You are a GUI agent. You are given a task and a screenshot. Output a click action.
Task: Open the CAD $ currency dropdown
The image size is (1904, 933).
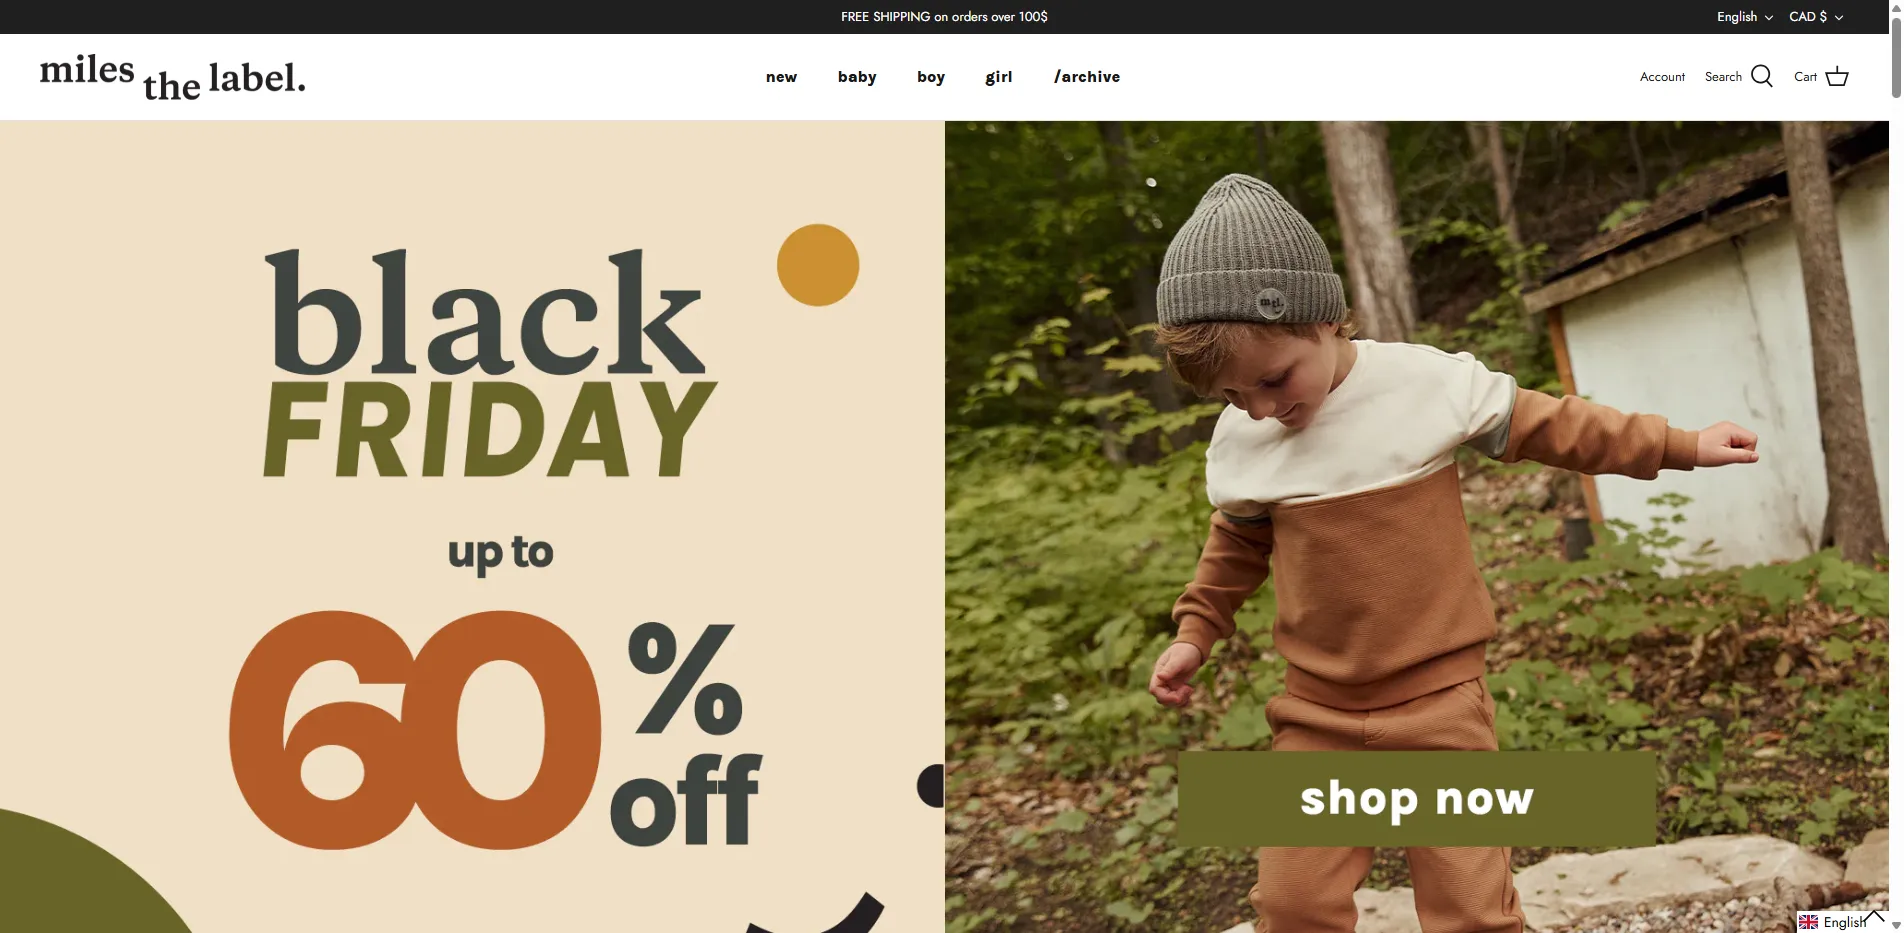coord(1816,17)
